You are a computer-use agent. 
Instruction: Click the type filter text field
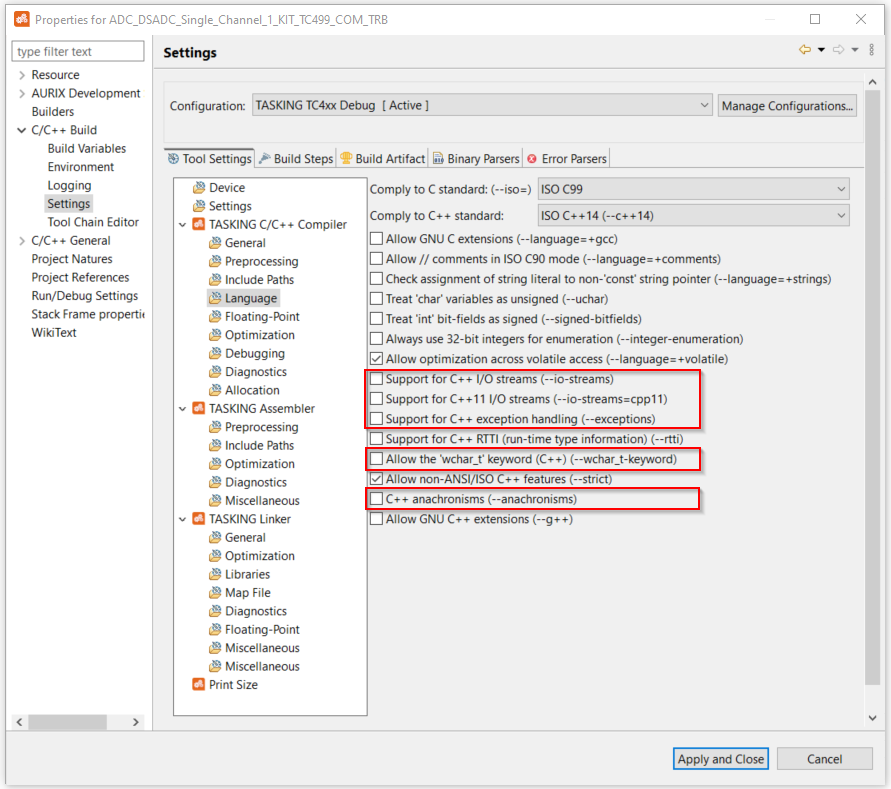[78, 51]
